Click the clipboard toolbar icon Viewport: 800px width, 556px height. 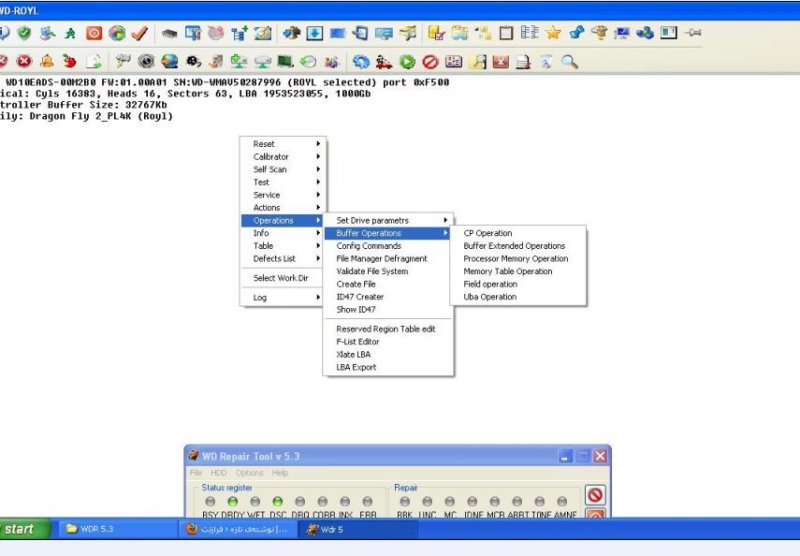coord(506,33)
